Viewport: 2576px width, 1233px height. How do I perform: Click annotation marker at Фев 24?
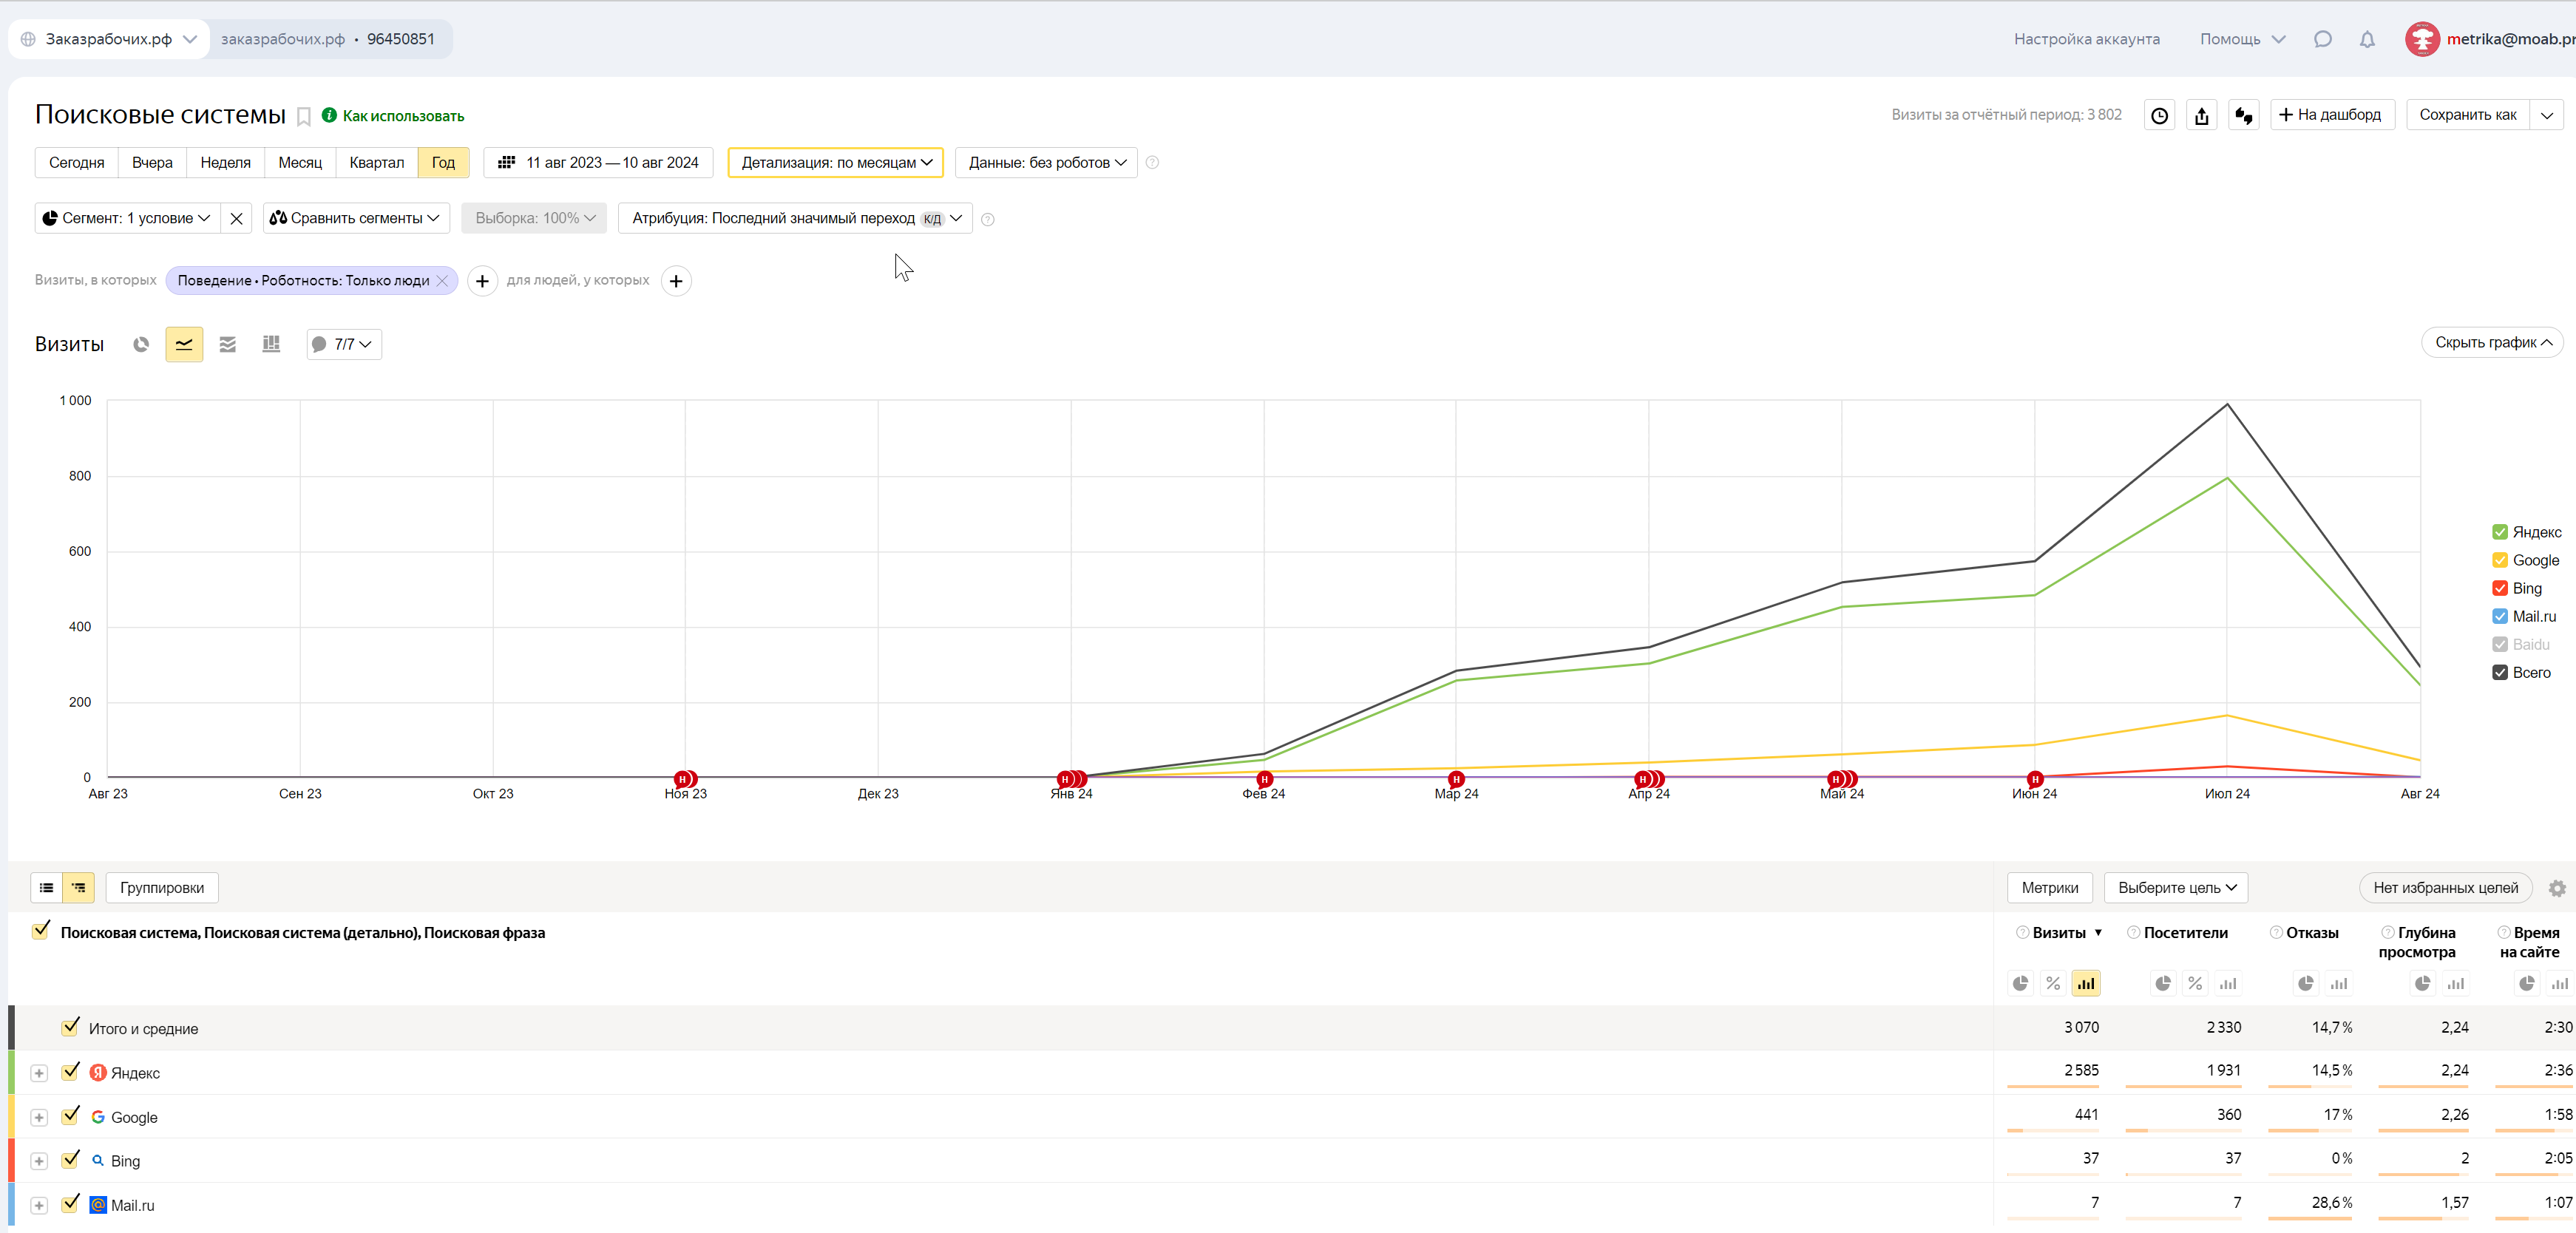point(1264,779)
